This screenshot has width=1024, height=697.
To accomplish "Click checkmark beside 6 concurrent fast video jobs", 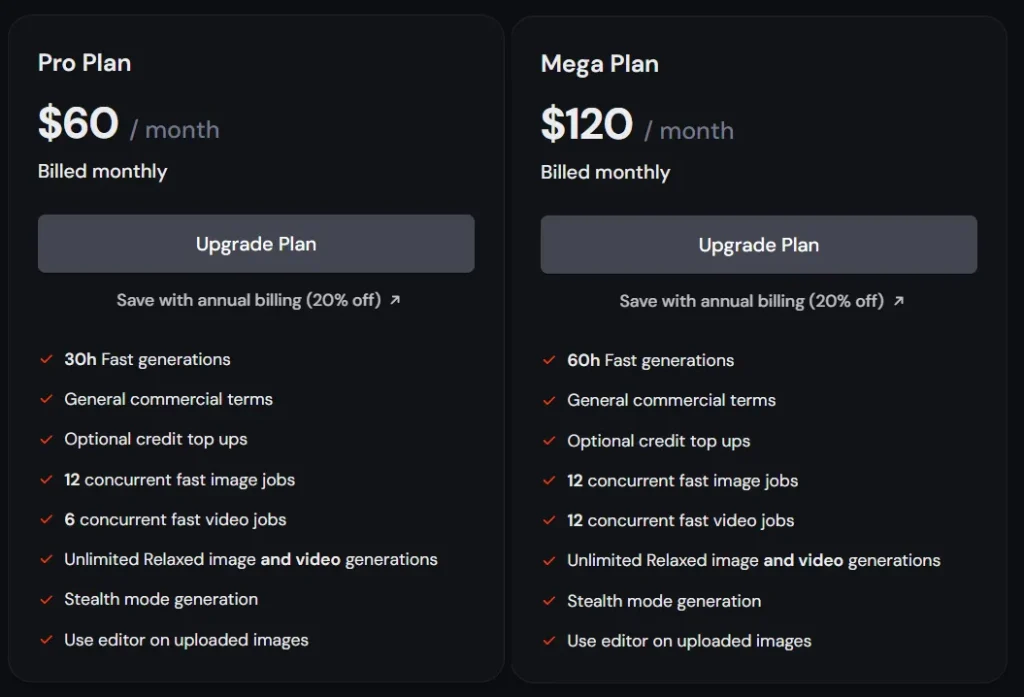I will (x=46, y=519).
